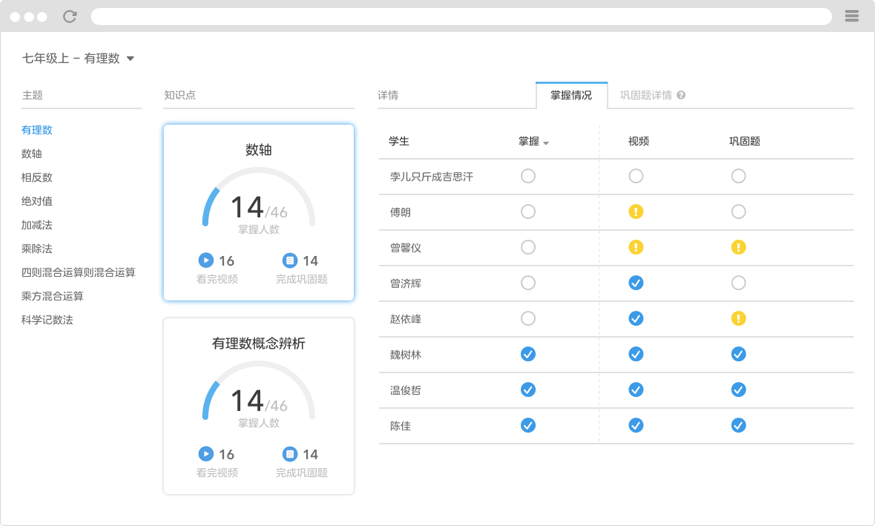
Task: Click the empty 视频 circle for 李儿只斤成吉思汗
Action: (x=636, y=176)
